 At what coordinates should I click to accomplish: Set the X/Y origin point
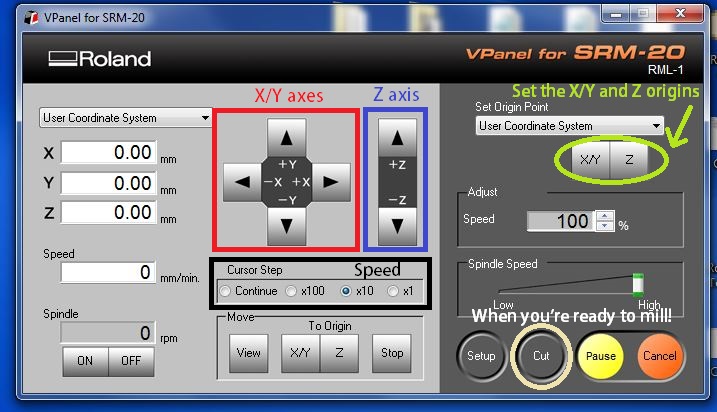pyautogui.click(x=590, y=160)
